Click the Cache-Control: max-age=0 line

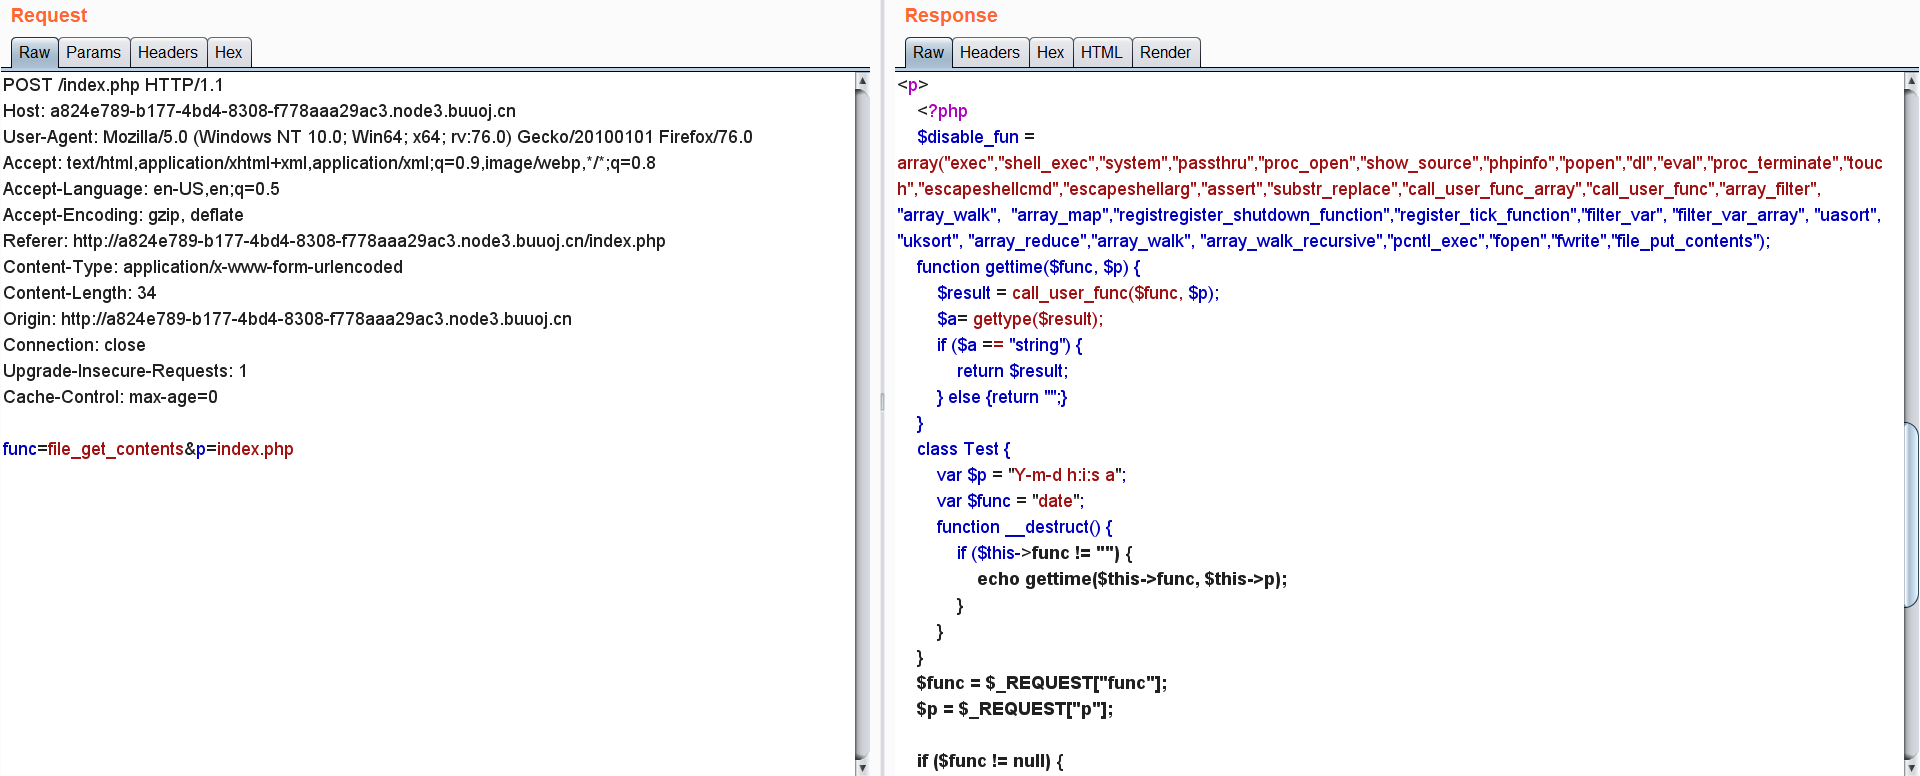(x=110, y=397)
